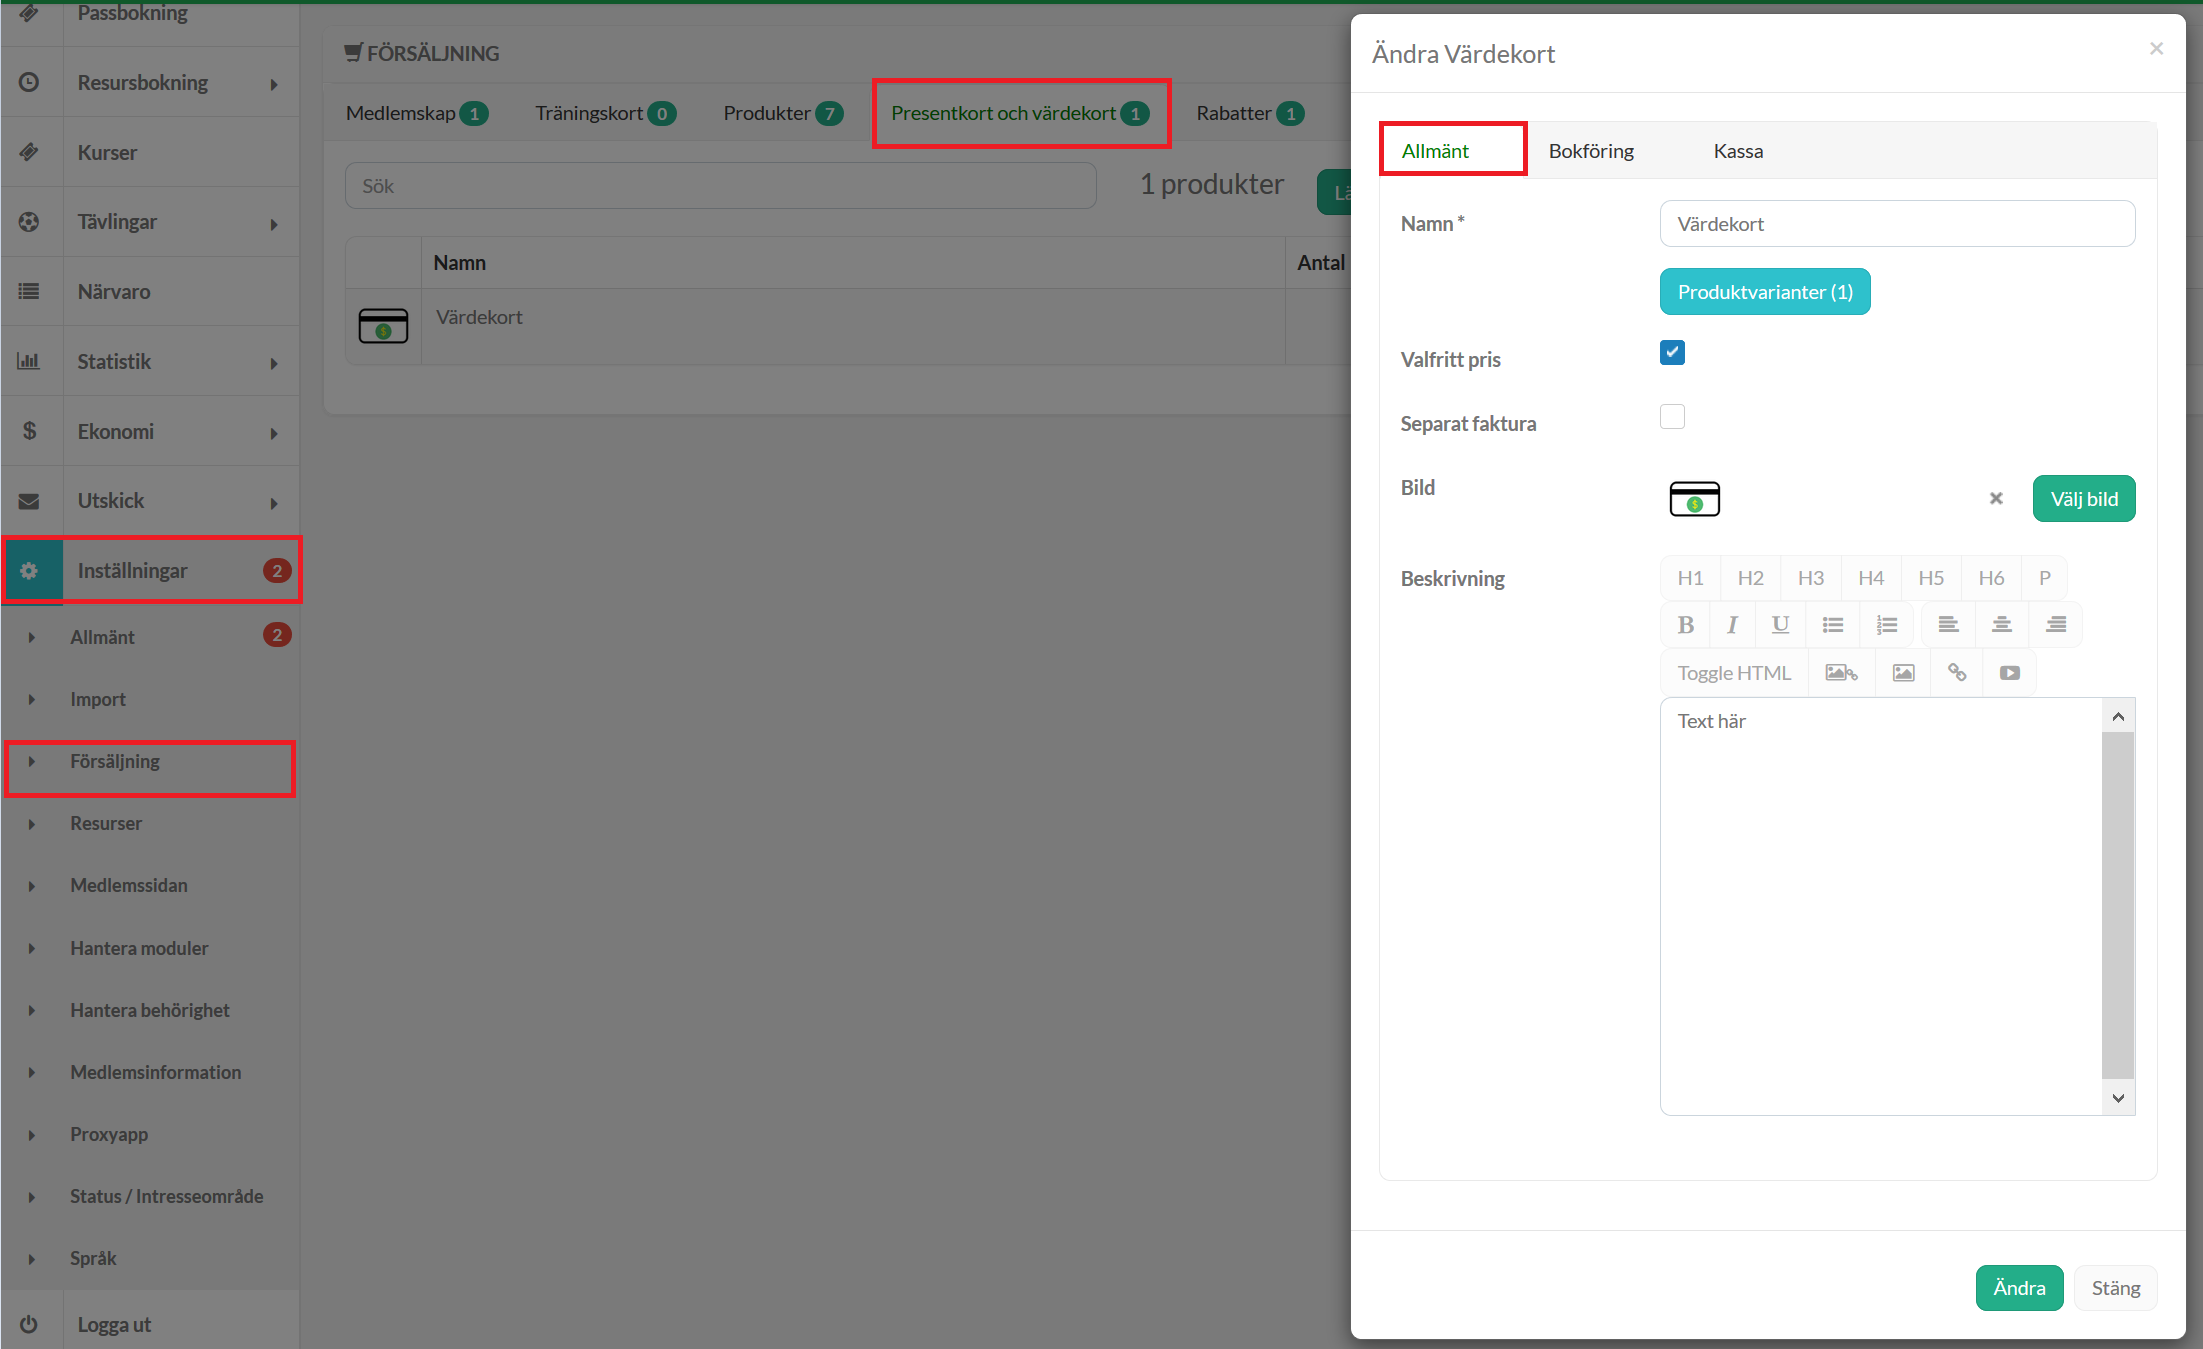2203x1349 pixels.
Task: Click Toggle HTML in the editor
Action: [1734, 673]
